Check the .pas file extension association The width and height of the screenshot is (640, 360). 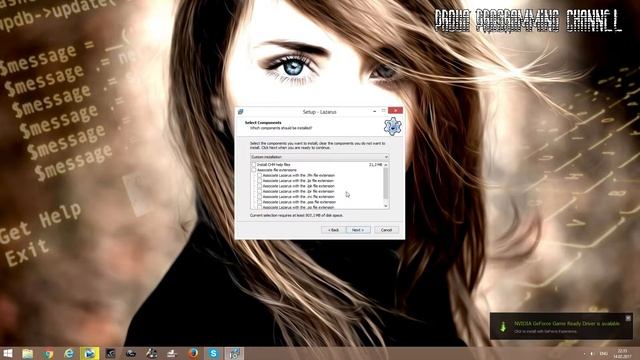(260, 202)
